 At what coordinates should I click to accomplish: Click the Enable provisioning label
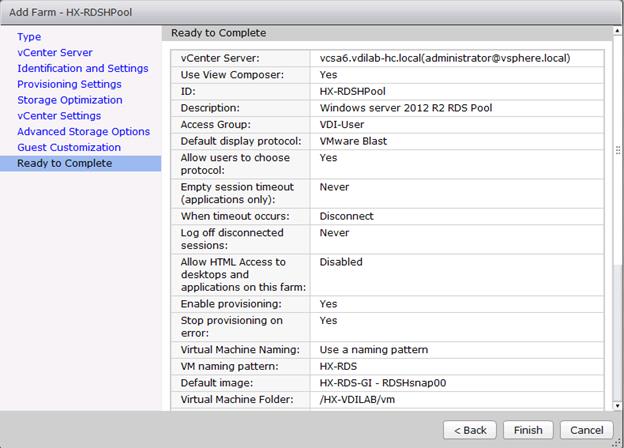point(231,304)
